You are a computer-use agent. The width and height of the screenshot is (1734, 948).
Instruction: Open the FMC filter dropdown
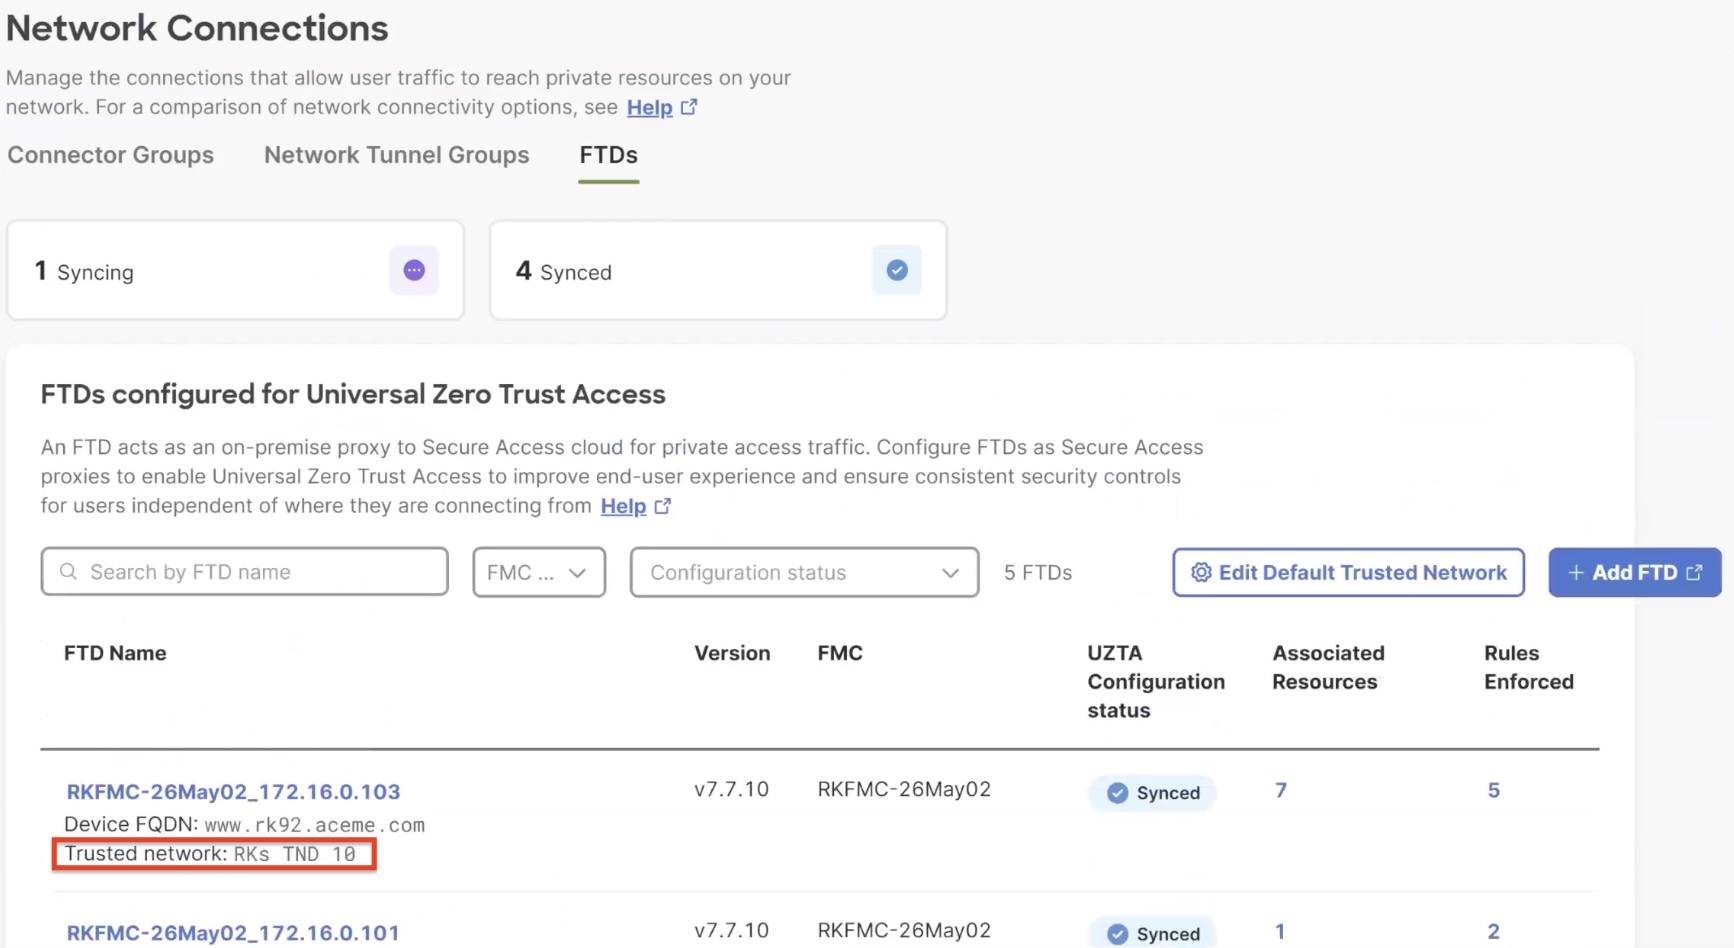pyautogui.click(x=538, y=572)
